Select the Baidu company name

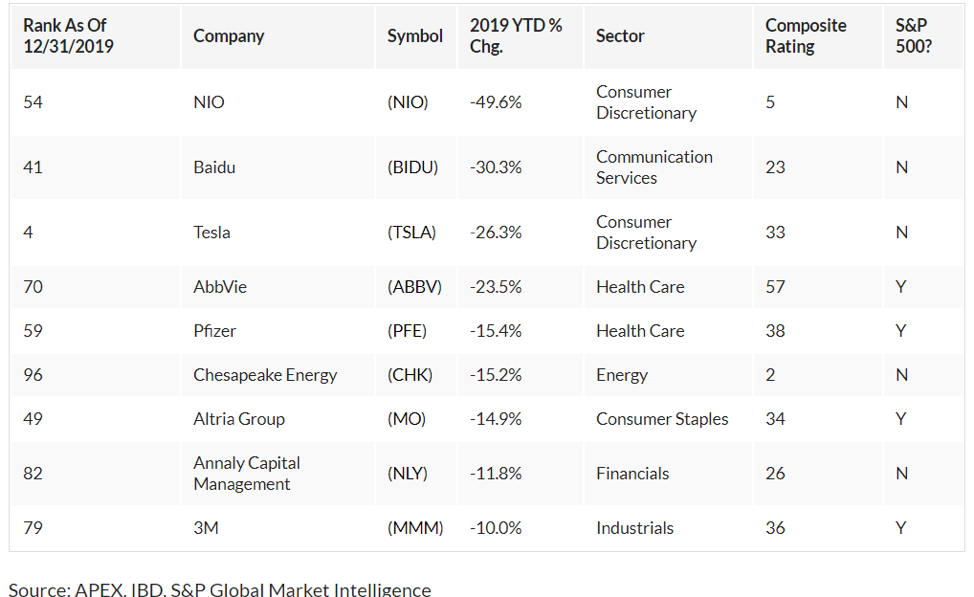click(x=215, y=167)
